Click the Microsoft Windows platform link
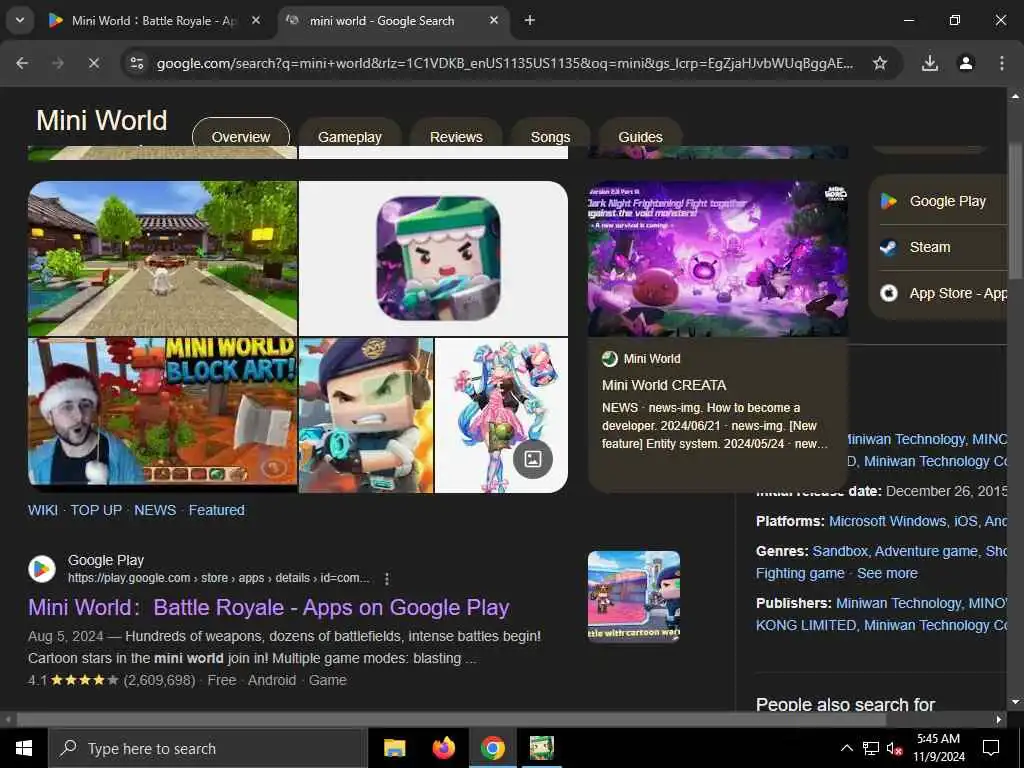 pos(888,521)
